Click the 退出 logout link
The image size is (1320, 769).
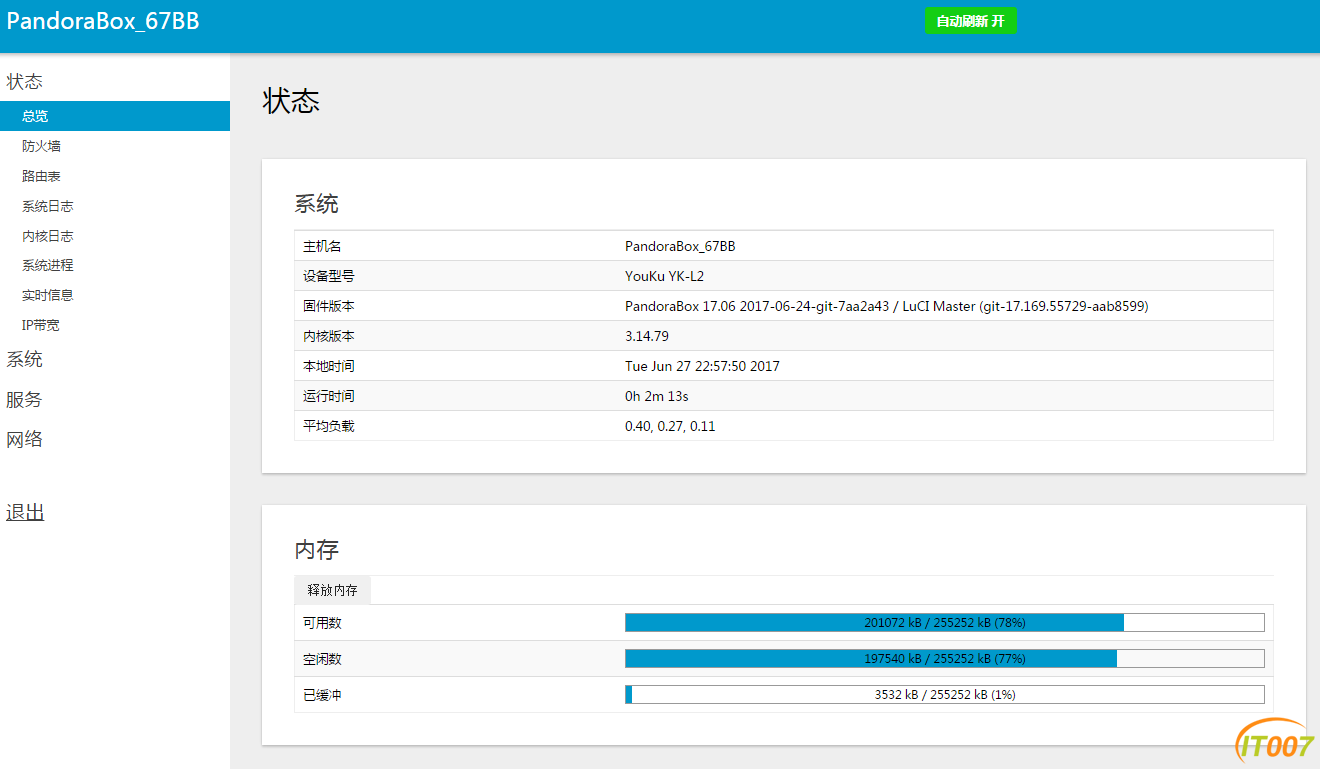pos(25,513)
